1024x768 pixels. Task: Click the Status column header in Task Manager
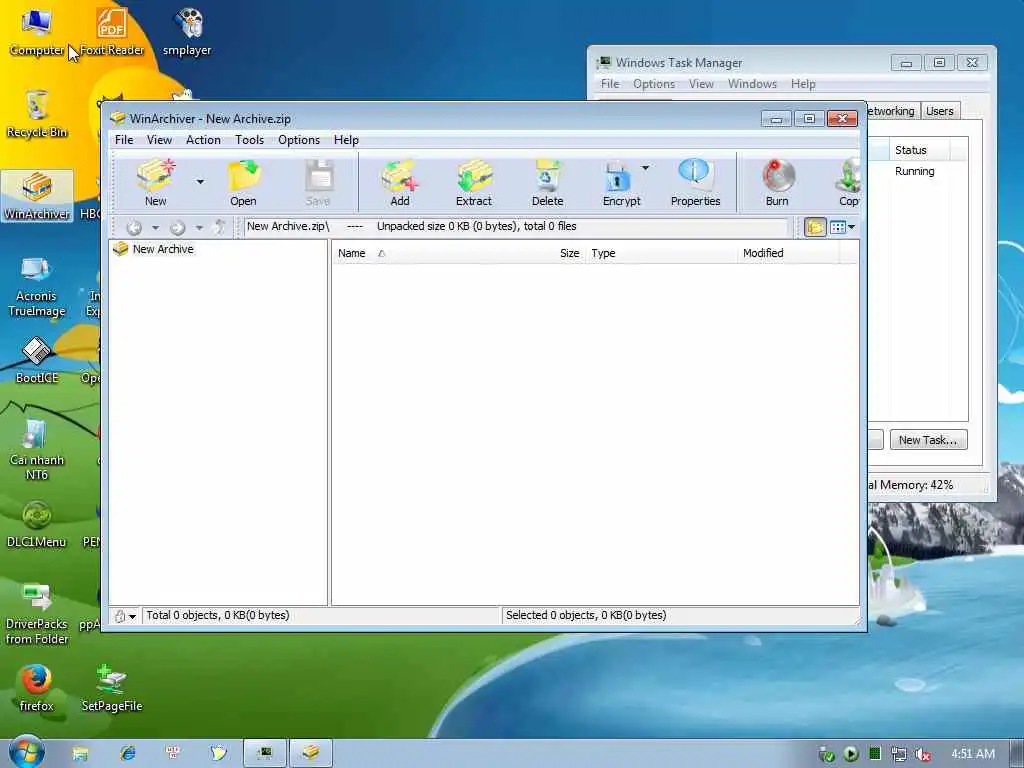coord(920,150)
